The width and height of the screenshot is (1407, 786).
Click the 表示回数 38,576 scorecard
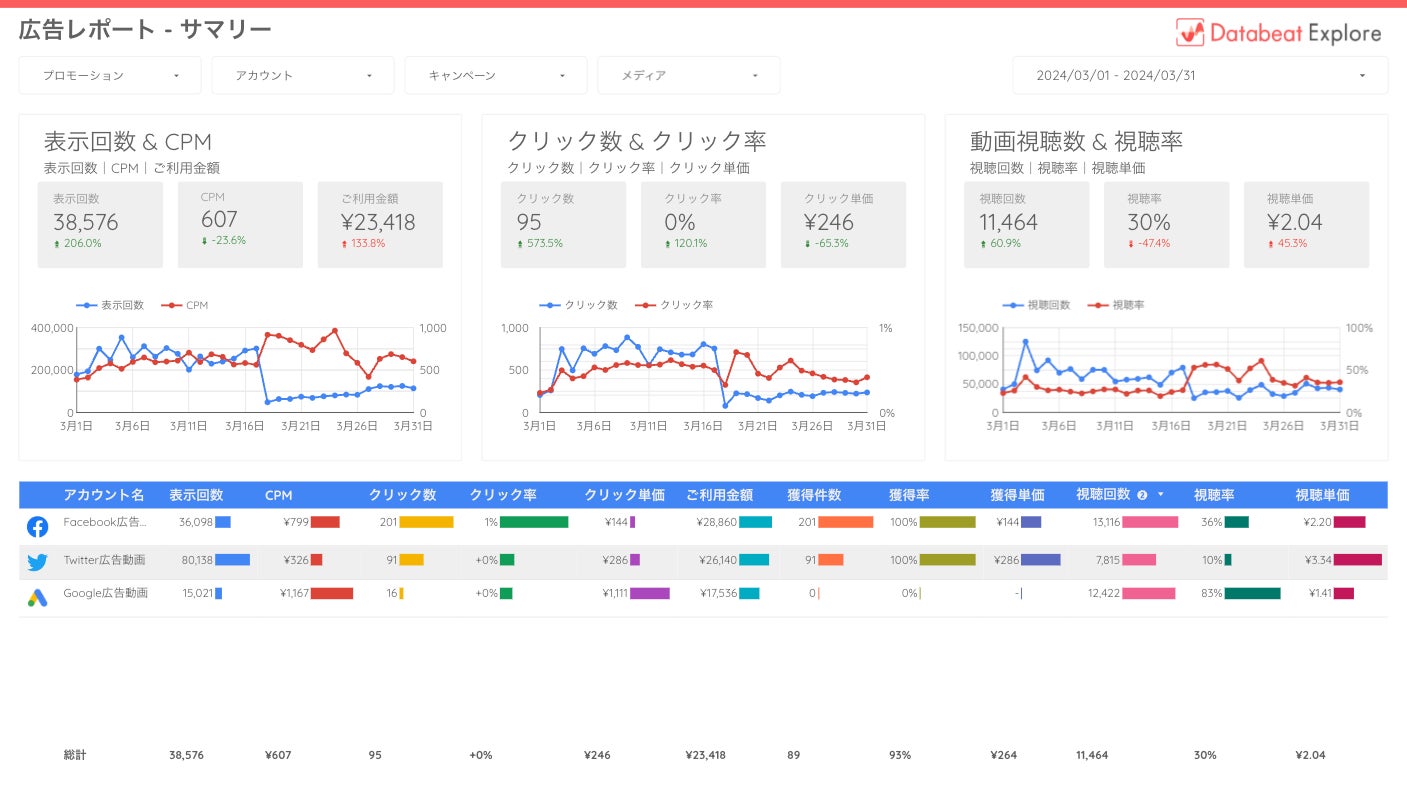[x=100, y=224]
